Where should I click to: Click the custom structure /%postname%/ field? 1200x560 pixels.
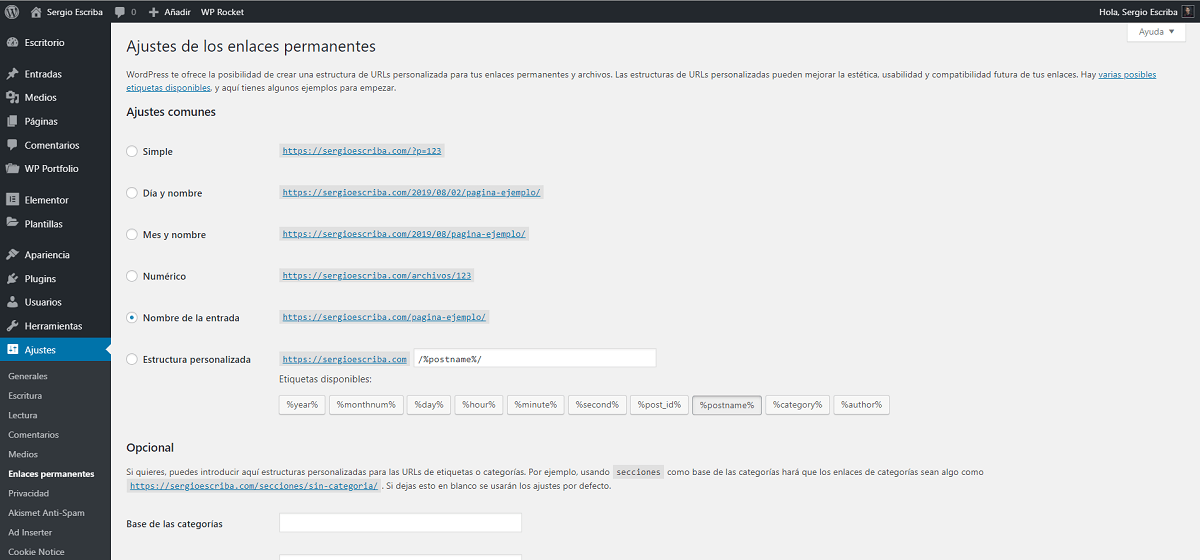tap(535, 359)
